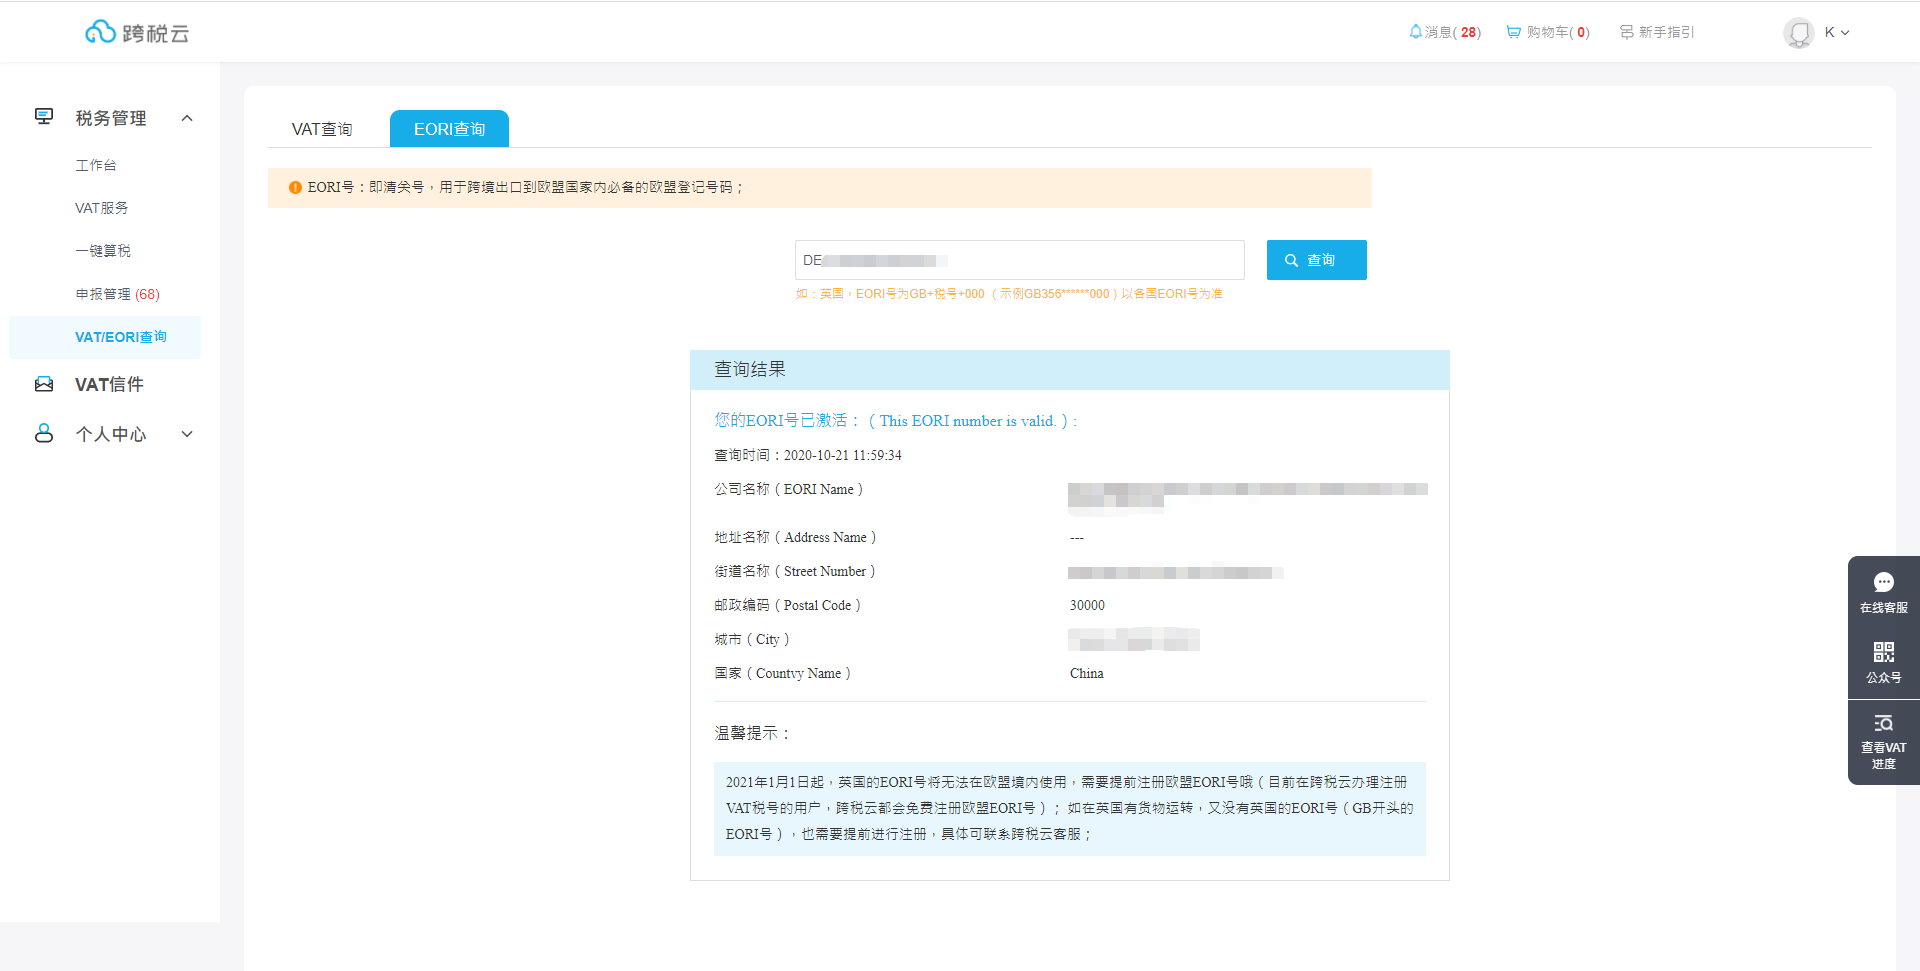
Task: Click the VAT信件 envelope icon
Action: click(x=44, y=384)
